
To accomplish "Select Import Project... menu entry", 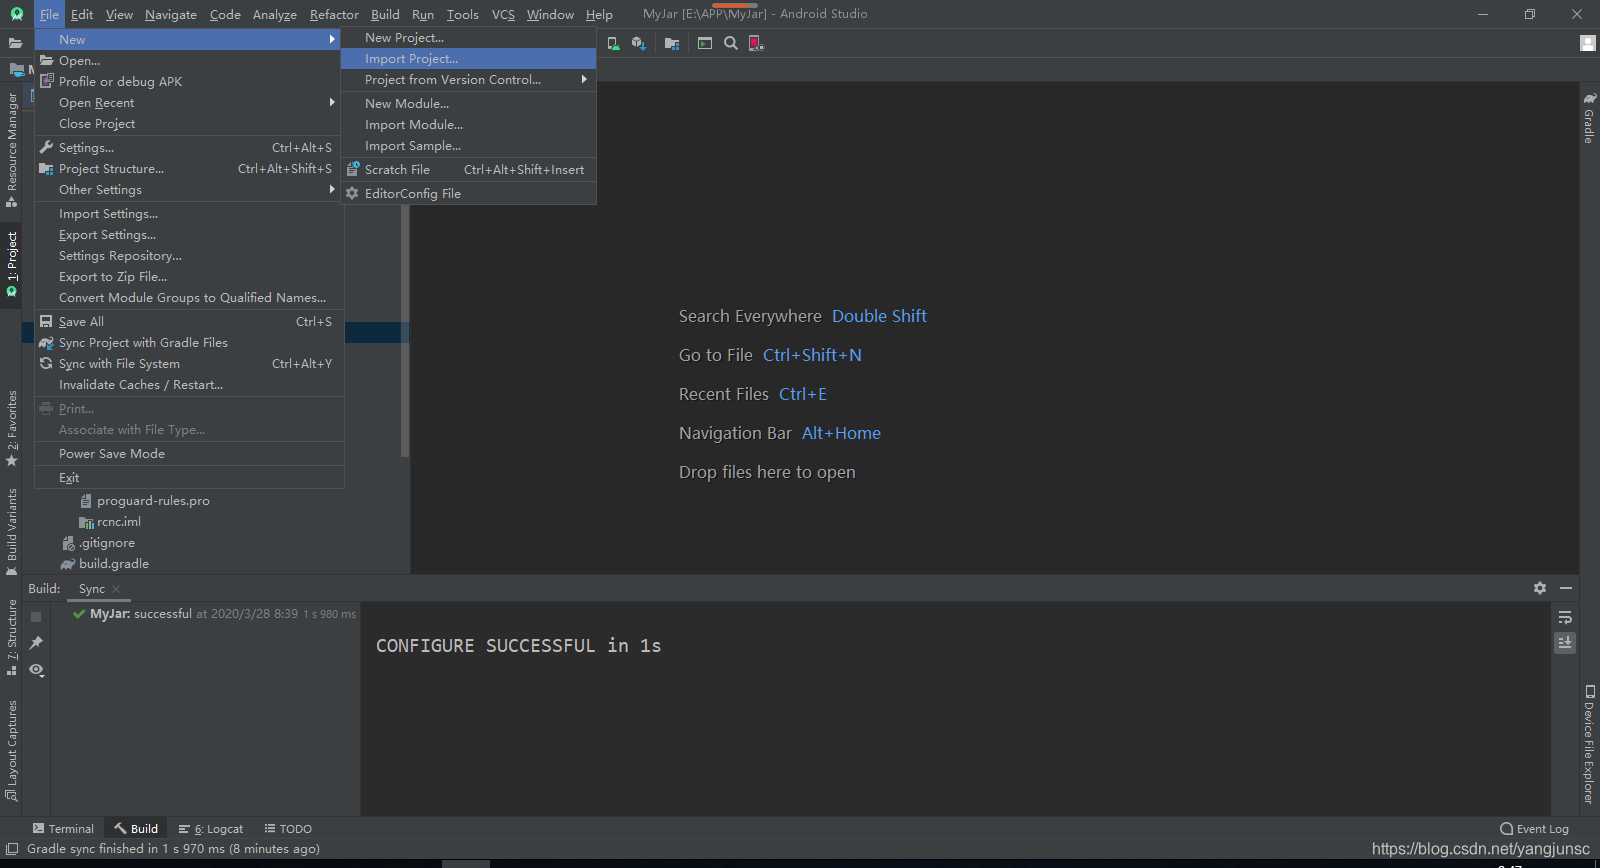I will 468,59.
